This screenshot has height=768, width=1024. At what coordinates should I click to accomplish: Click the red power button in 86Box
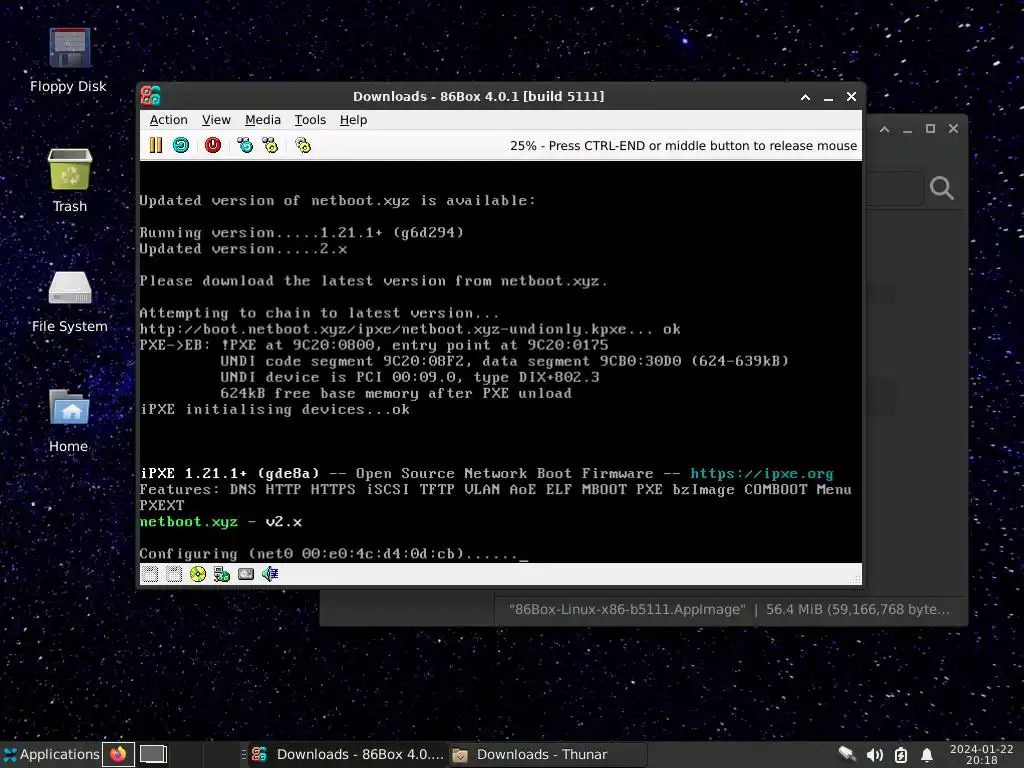click(213, 145)
